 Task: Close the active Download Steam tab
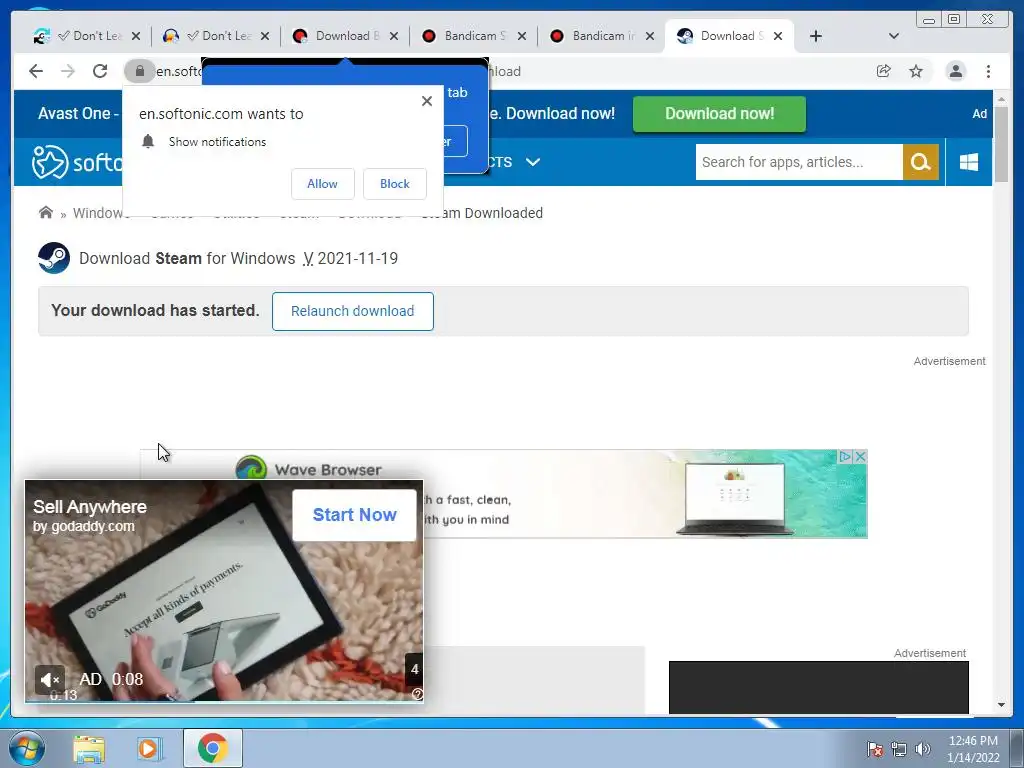pos(778,37)
